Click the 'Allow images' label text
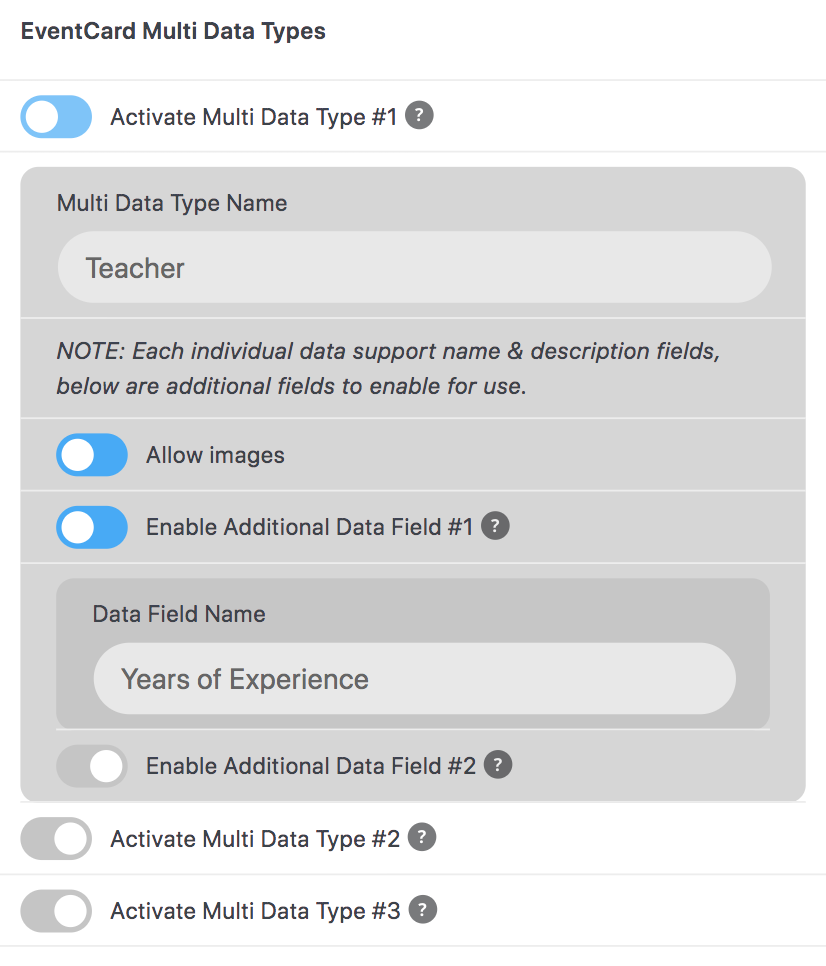Image resolution: width=826 pixels, height=966 pixels. point(215,455)
